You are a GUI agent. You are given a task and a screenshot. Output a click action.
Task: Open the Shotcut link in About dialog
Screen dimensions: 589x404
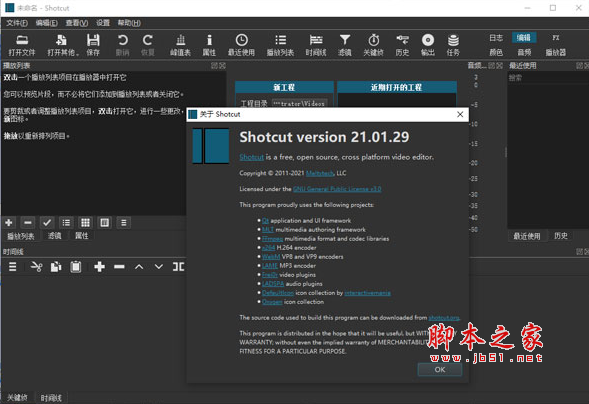[252, 157]
